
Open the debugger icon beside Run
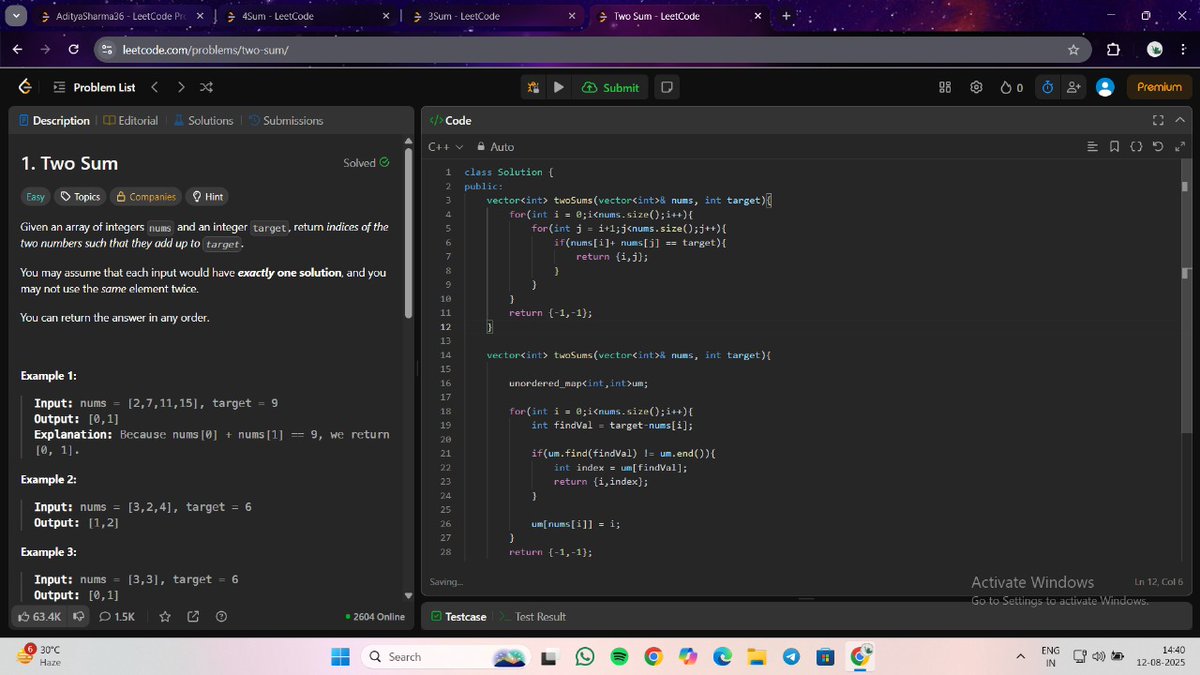click(535, 87)
